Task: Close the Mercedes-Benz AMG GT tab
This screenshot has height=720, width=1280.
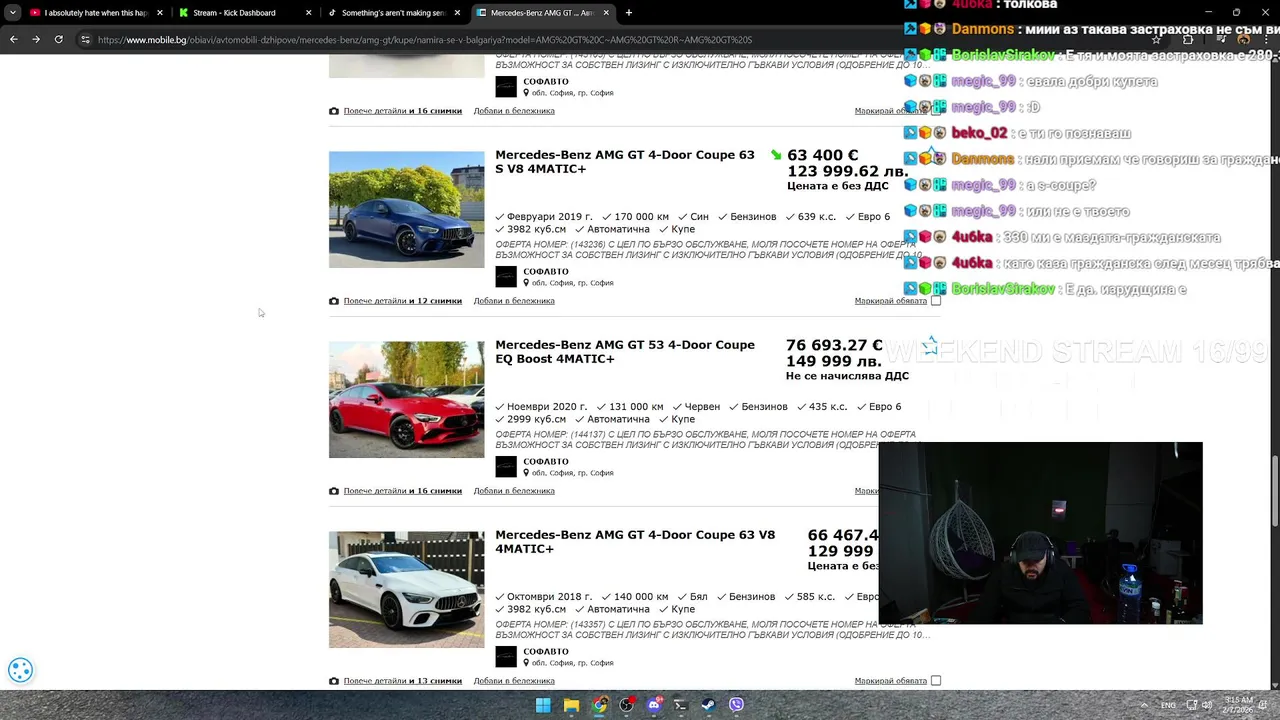Action: (606, 13)
